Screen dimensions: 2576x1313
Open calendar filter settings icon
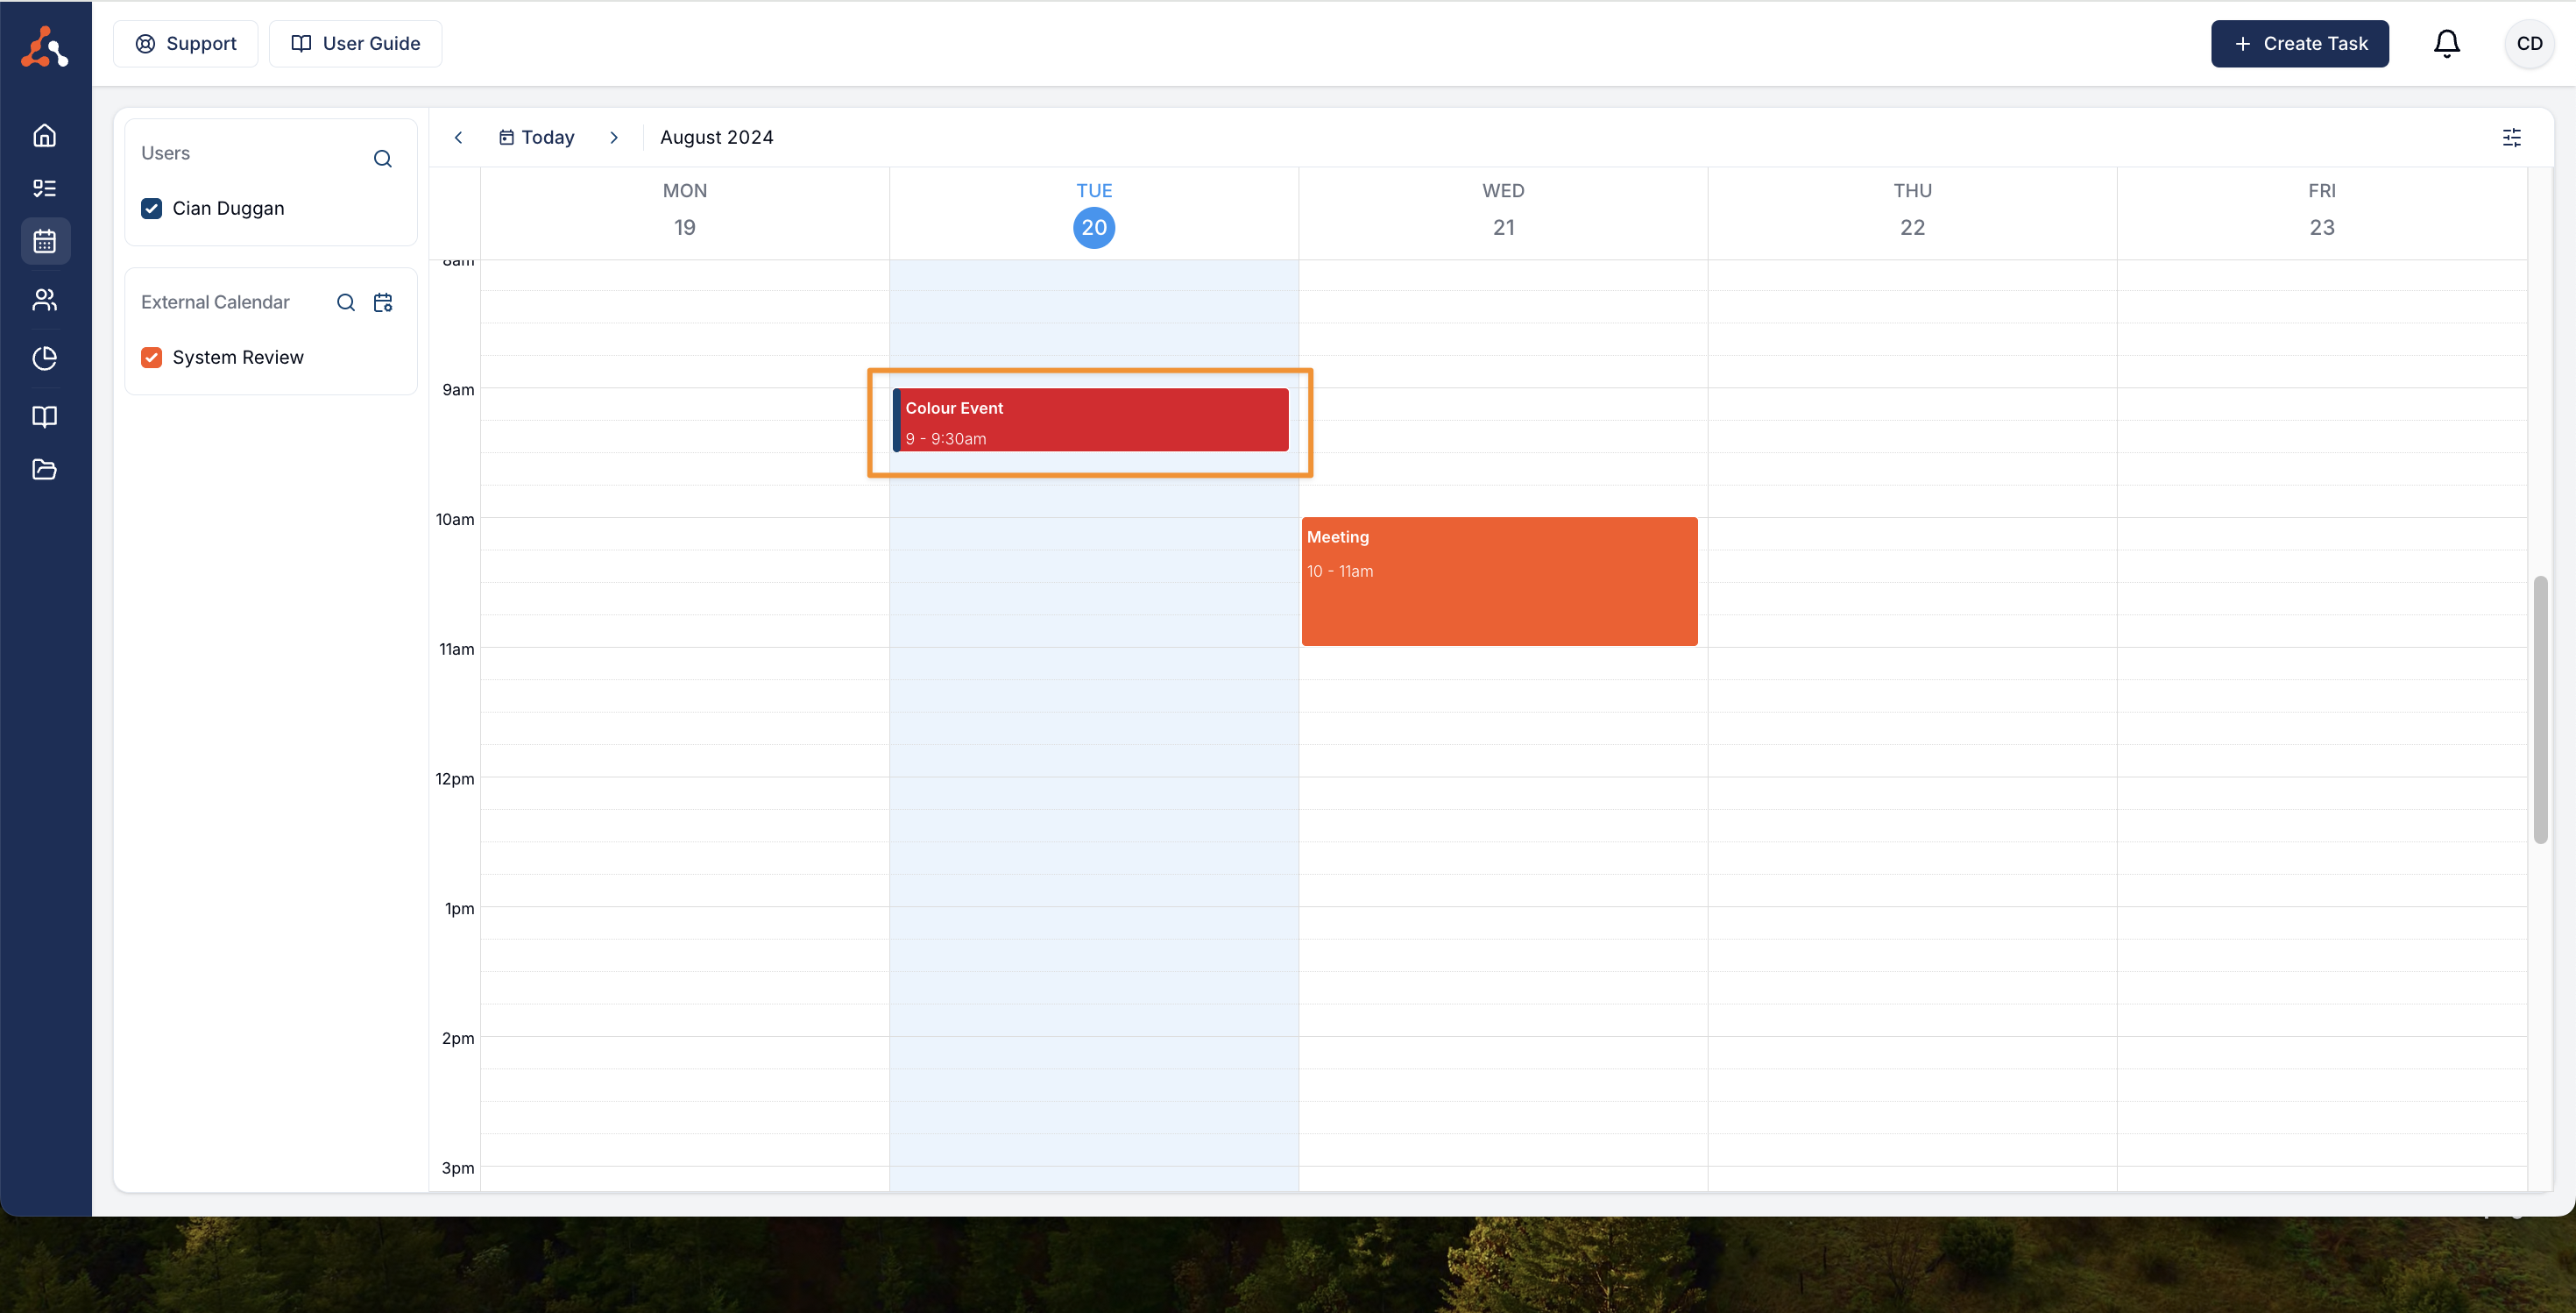tap(2511, 138)
